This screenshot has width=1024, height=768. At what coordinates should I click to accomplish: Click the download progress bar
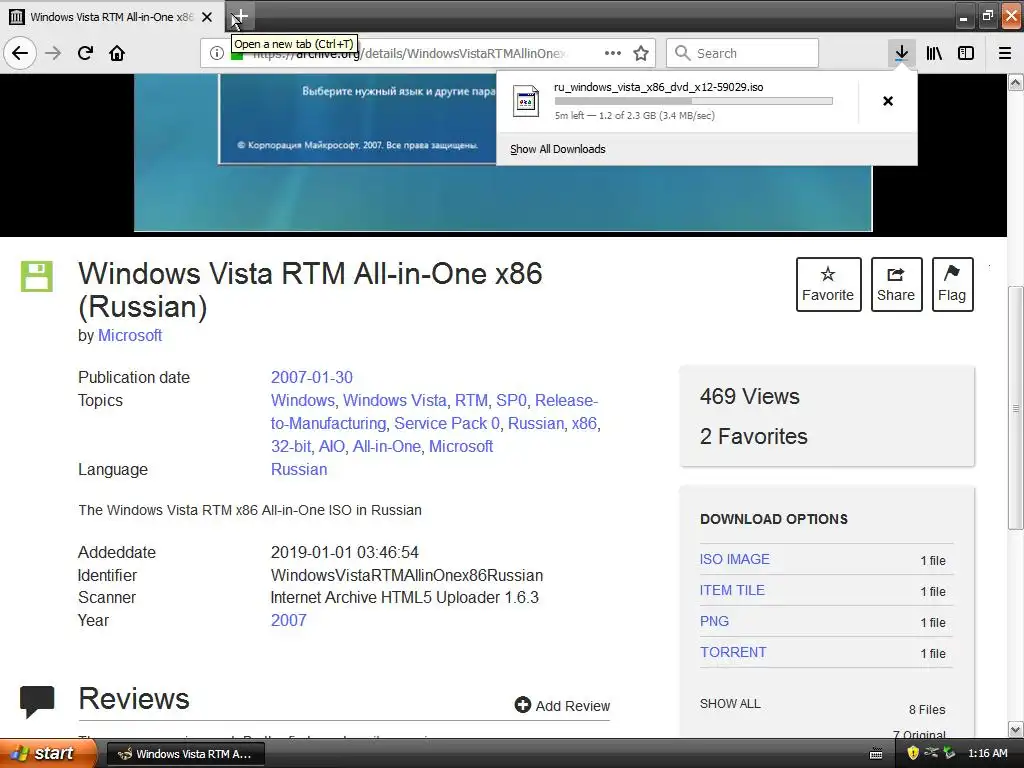click(694, 101)
